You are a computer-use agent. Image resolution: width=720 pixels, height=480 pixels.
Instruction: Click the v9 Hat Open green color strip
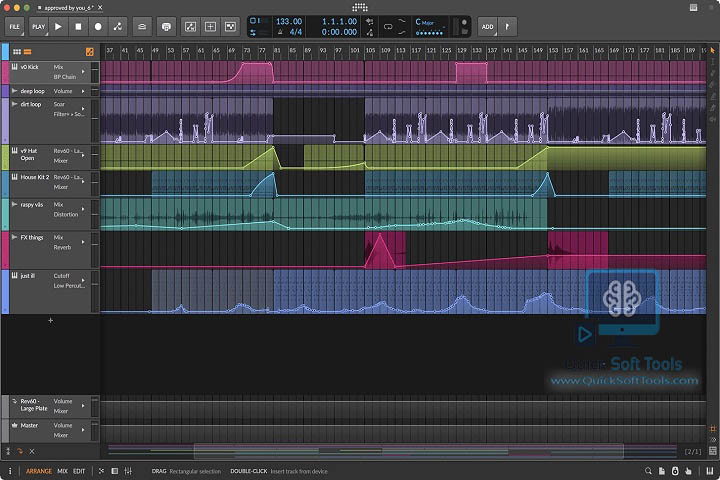tap(5, 157)
